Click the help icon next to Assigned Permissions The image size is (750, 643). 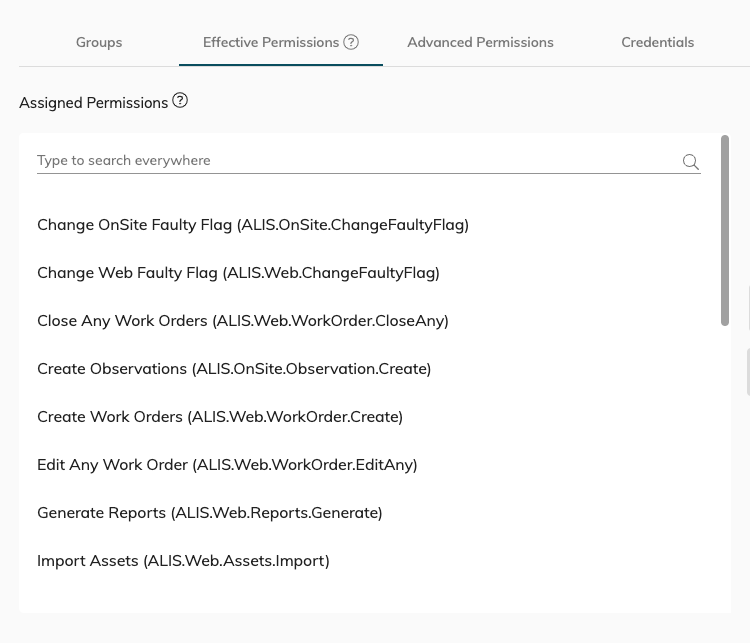[x=180, y=101]
